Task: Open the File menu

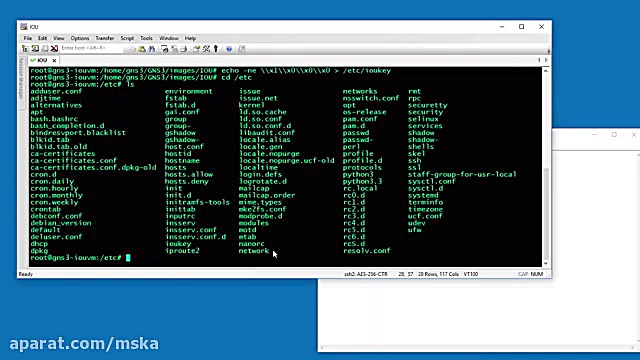Action: 27,38
